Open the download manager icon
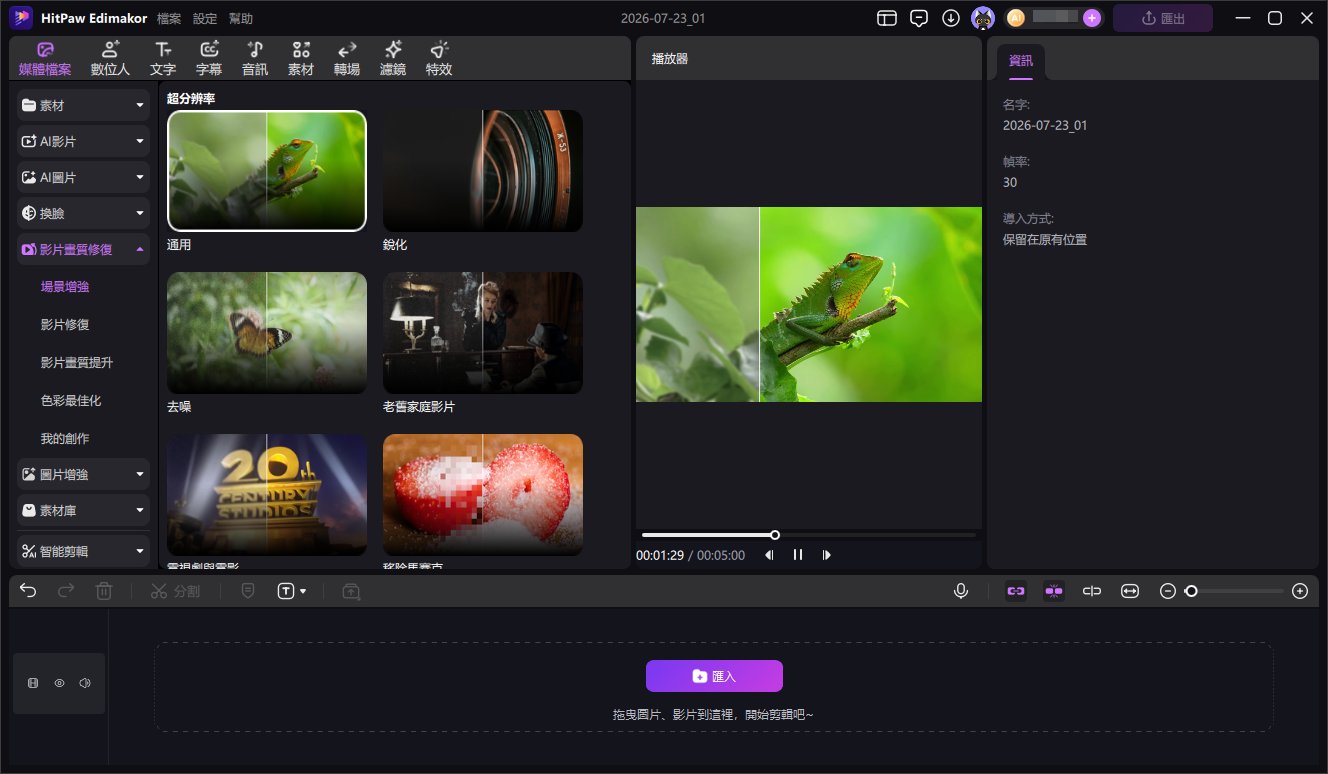The height and width of the screenshot is (774, 1328). (x=951, y=18)
